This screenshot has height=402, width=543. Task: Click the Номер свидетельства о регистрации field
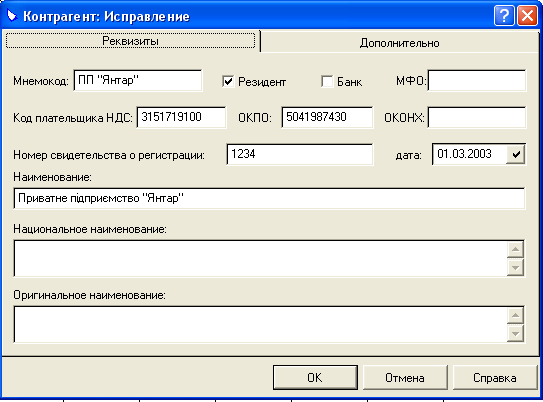[300, 154]
